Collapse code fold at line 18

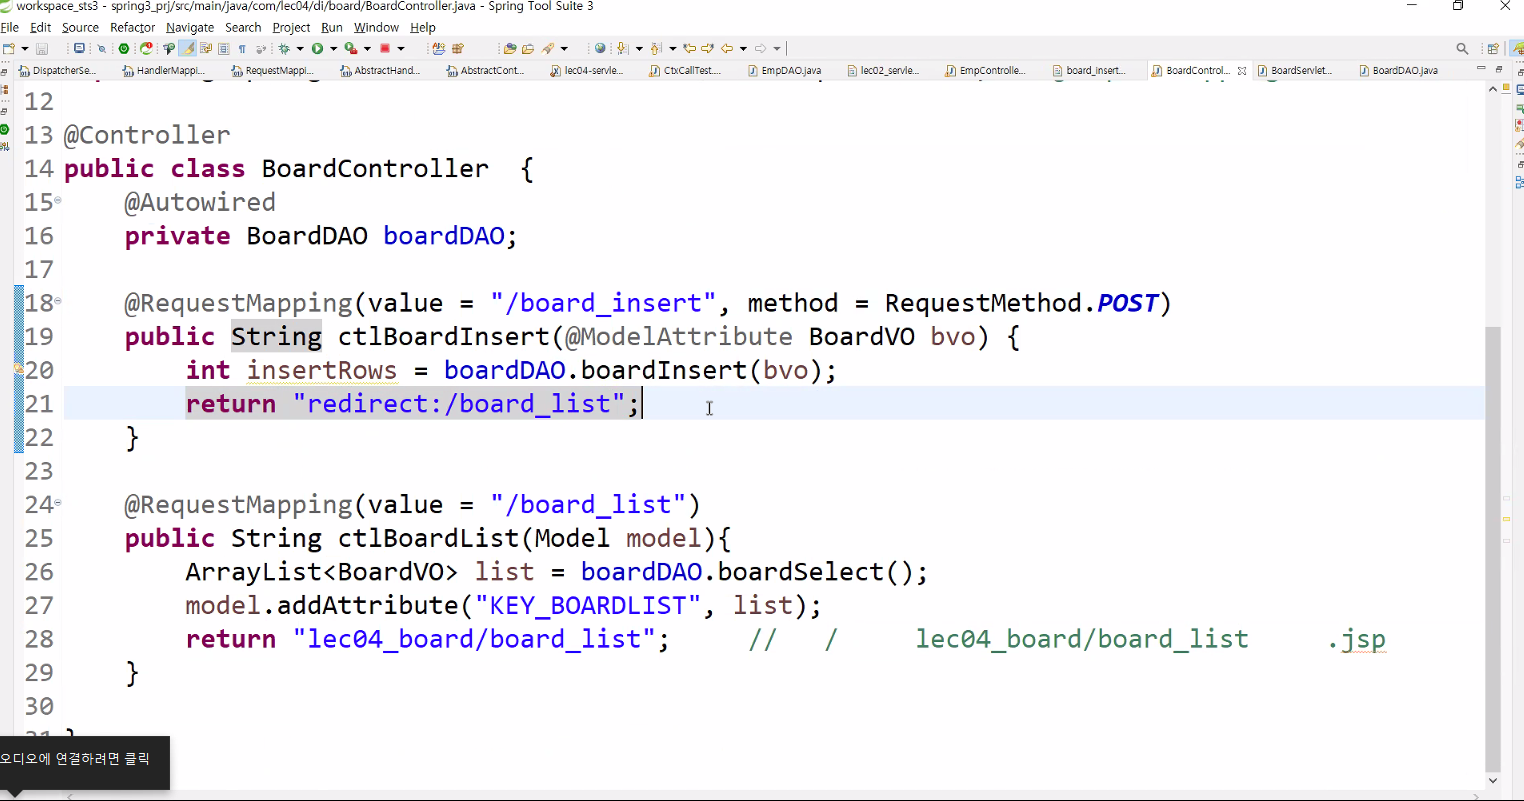coord(58,301)
